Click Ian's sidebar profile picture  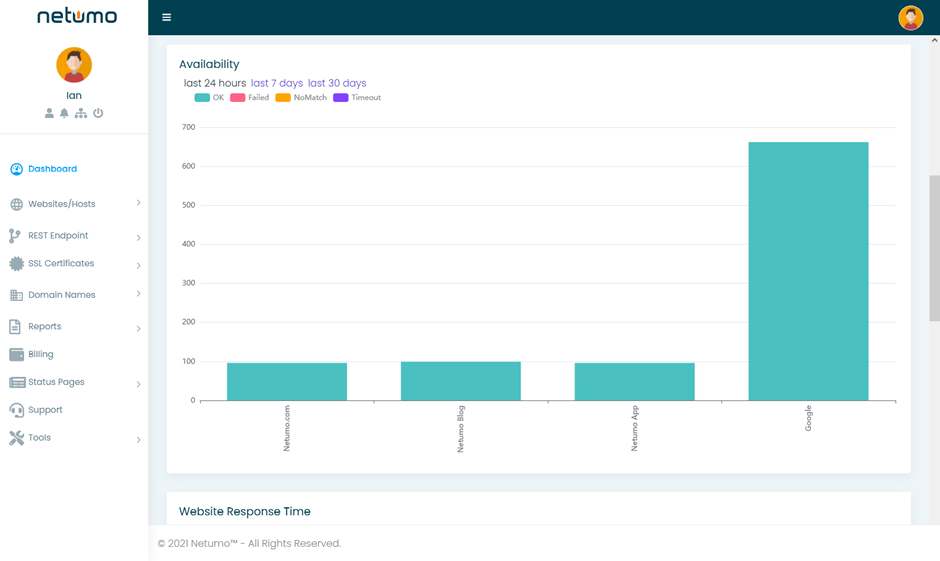74,65
